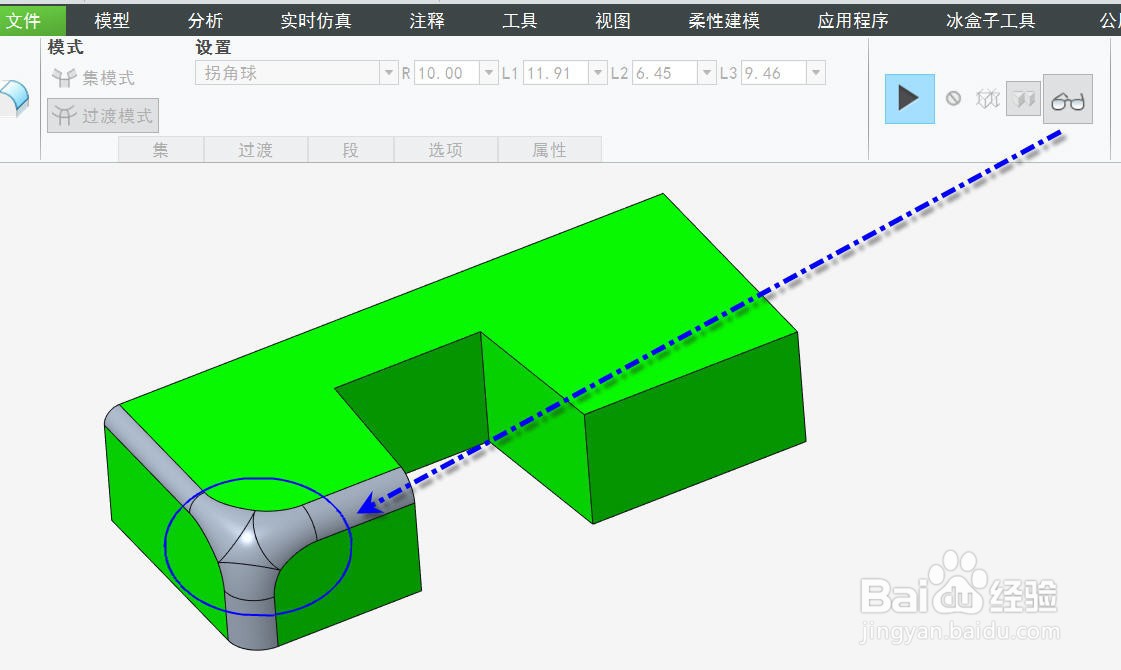The height and width of the screenshot is (670, 1121).
Task: Open the 实时仿真 ribbon tab
Action: (x=316, y=21)
